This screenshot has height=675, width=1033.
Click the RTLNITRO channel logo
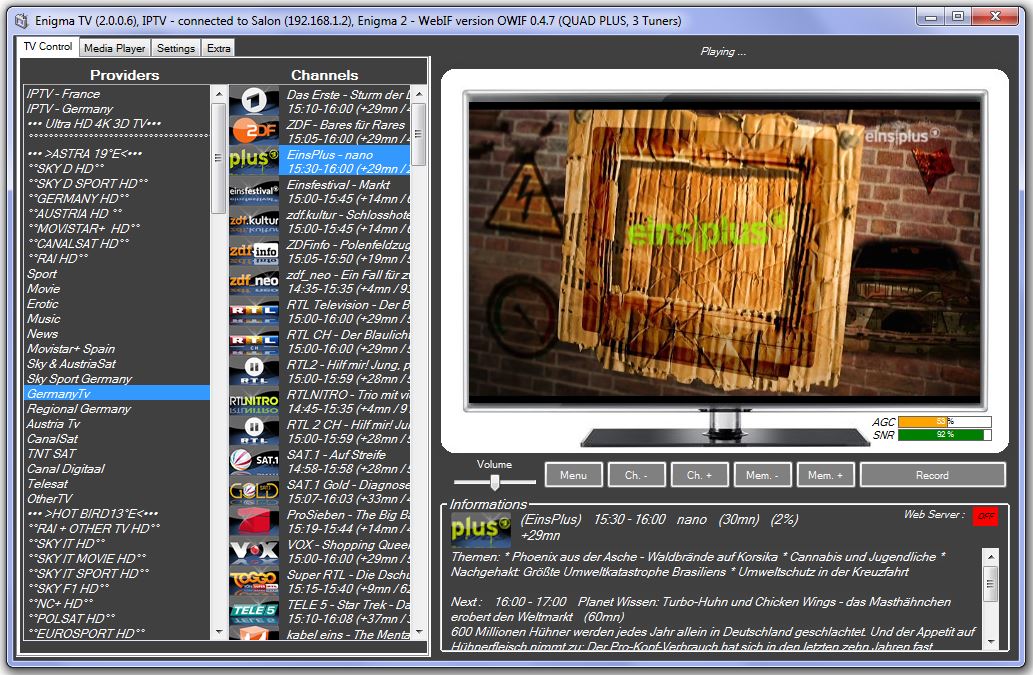coord(254,401)
